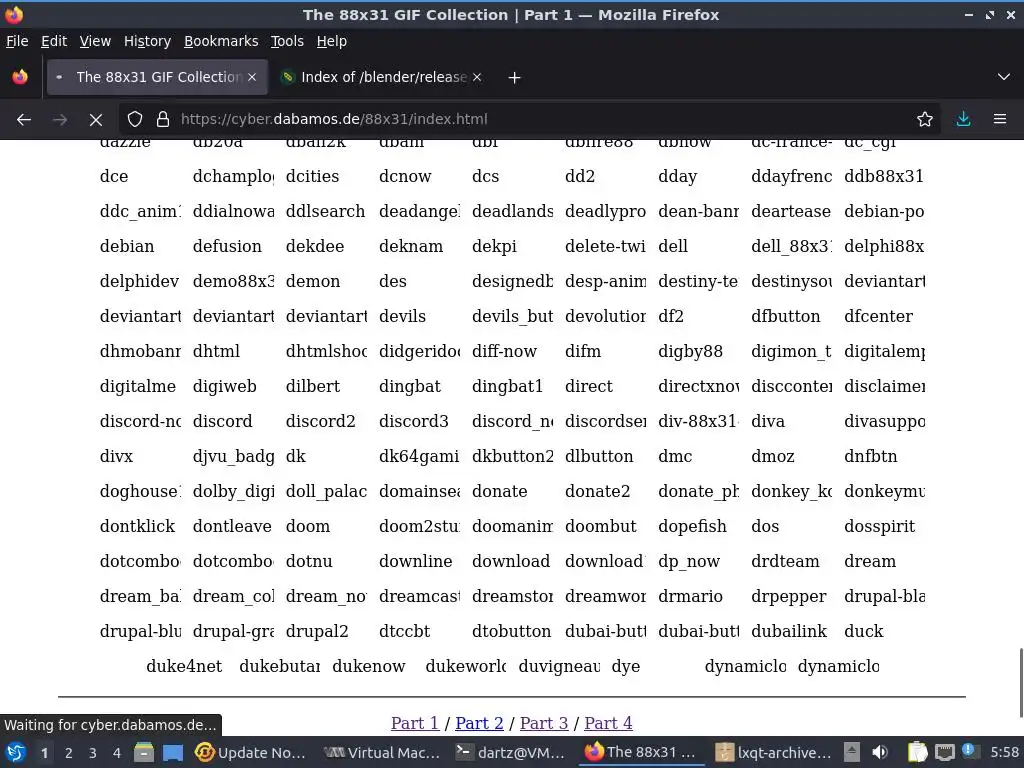This screenshot has width=1024, height=768.
Task: Open Firefox View button in the tab bar
Action: pos(20,77)
